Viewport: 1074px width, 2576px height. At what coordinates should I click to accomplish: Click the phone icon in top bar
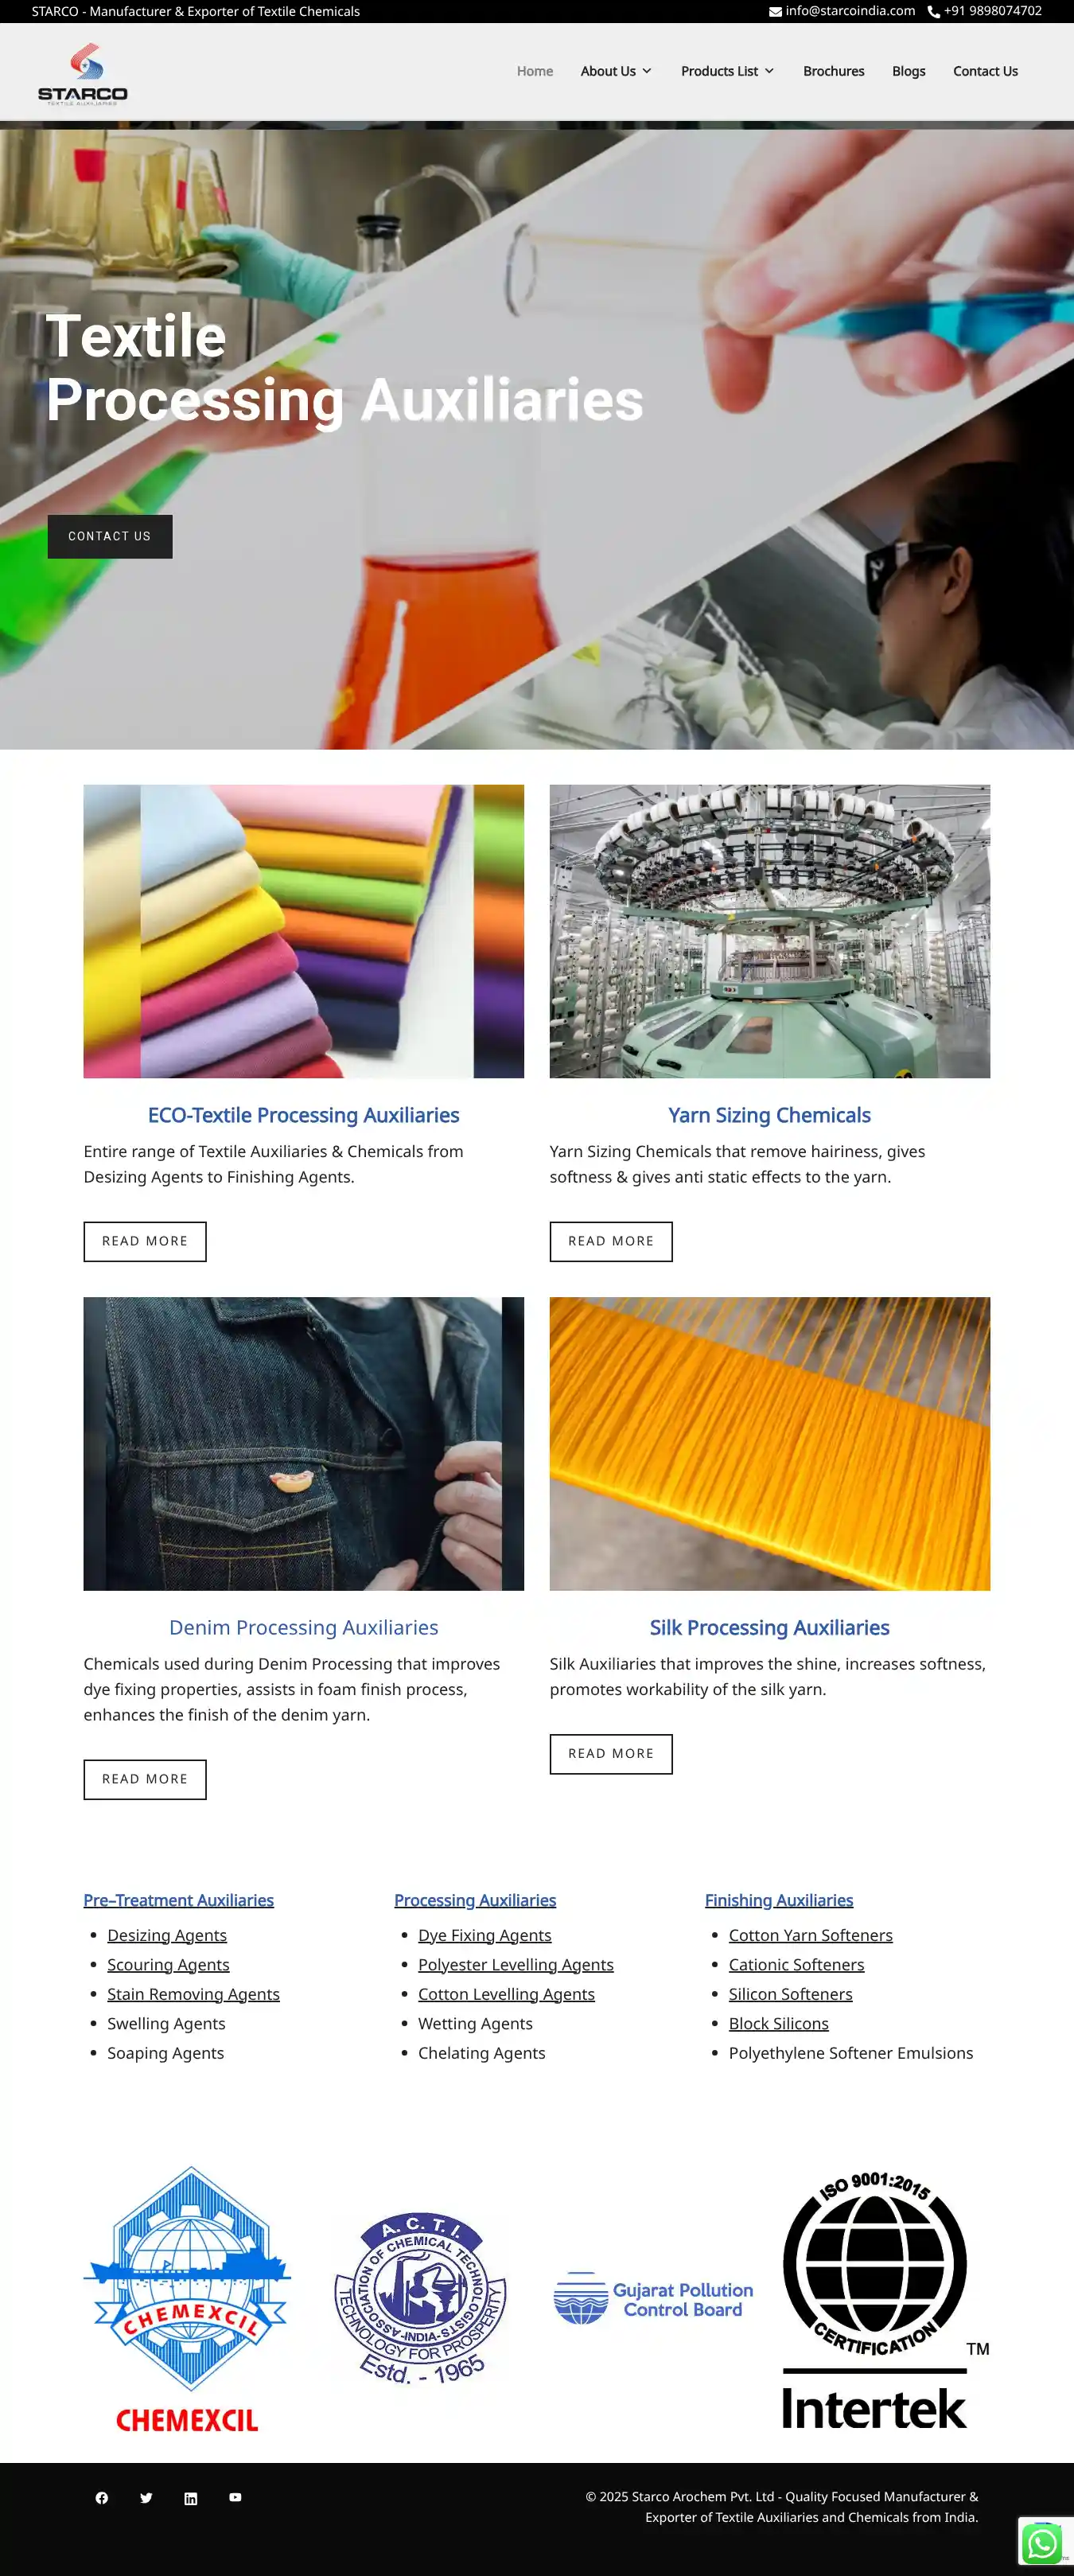coord(933,12)
